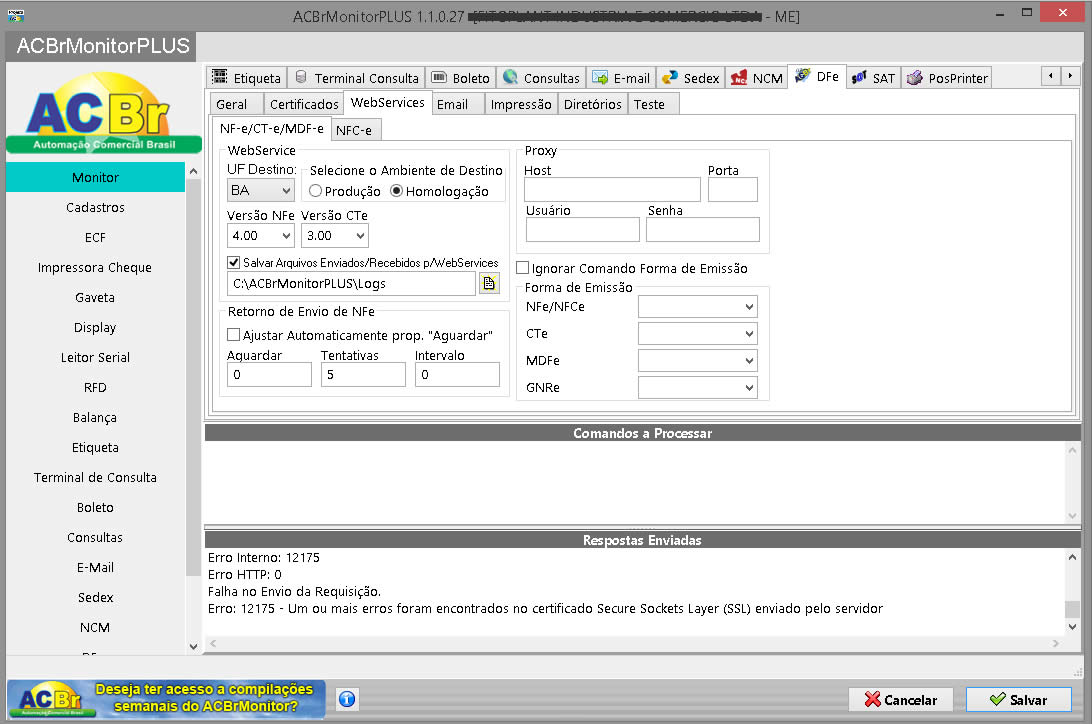Open the Boleto tab icon
This screenshot has height=724, width=1092.
point(439,77)
